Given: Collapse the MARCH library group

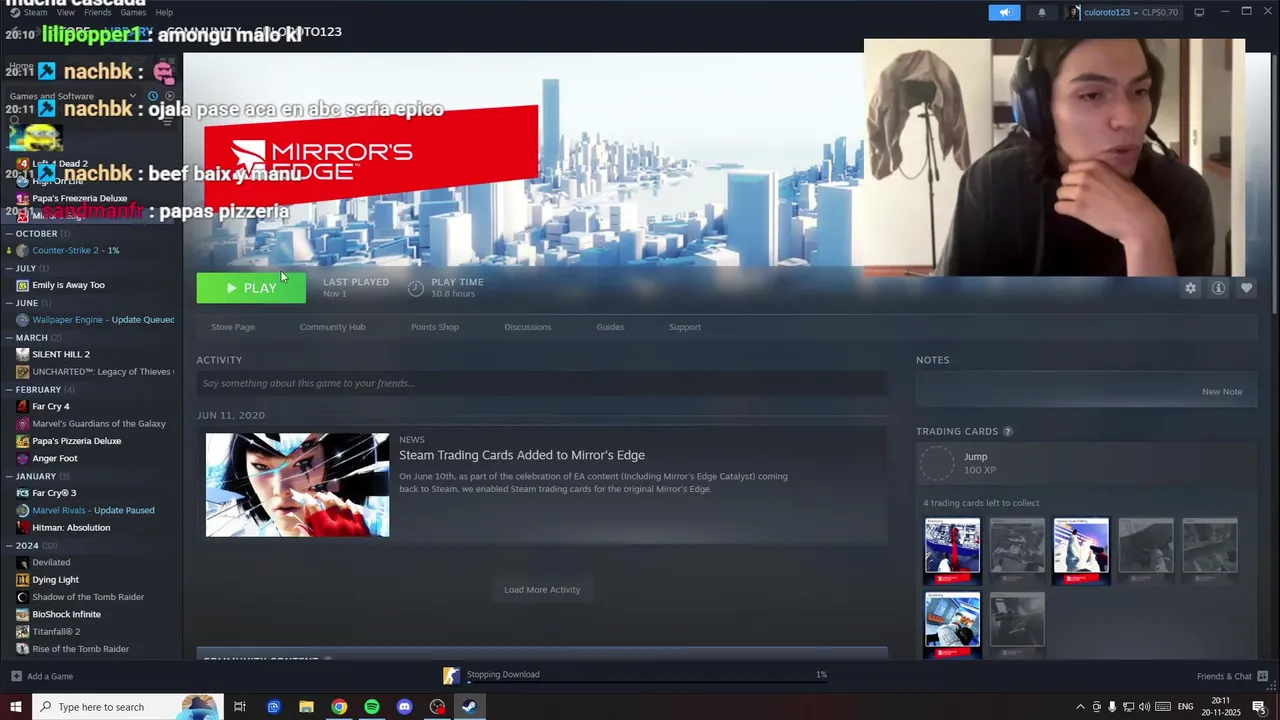Looking at the screenshot, I should [9, 337].
